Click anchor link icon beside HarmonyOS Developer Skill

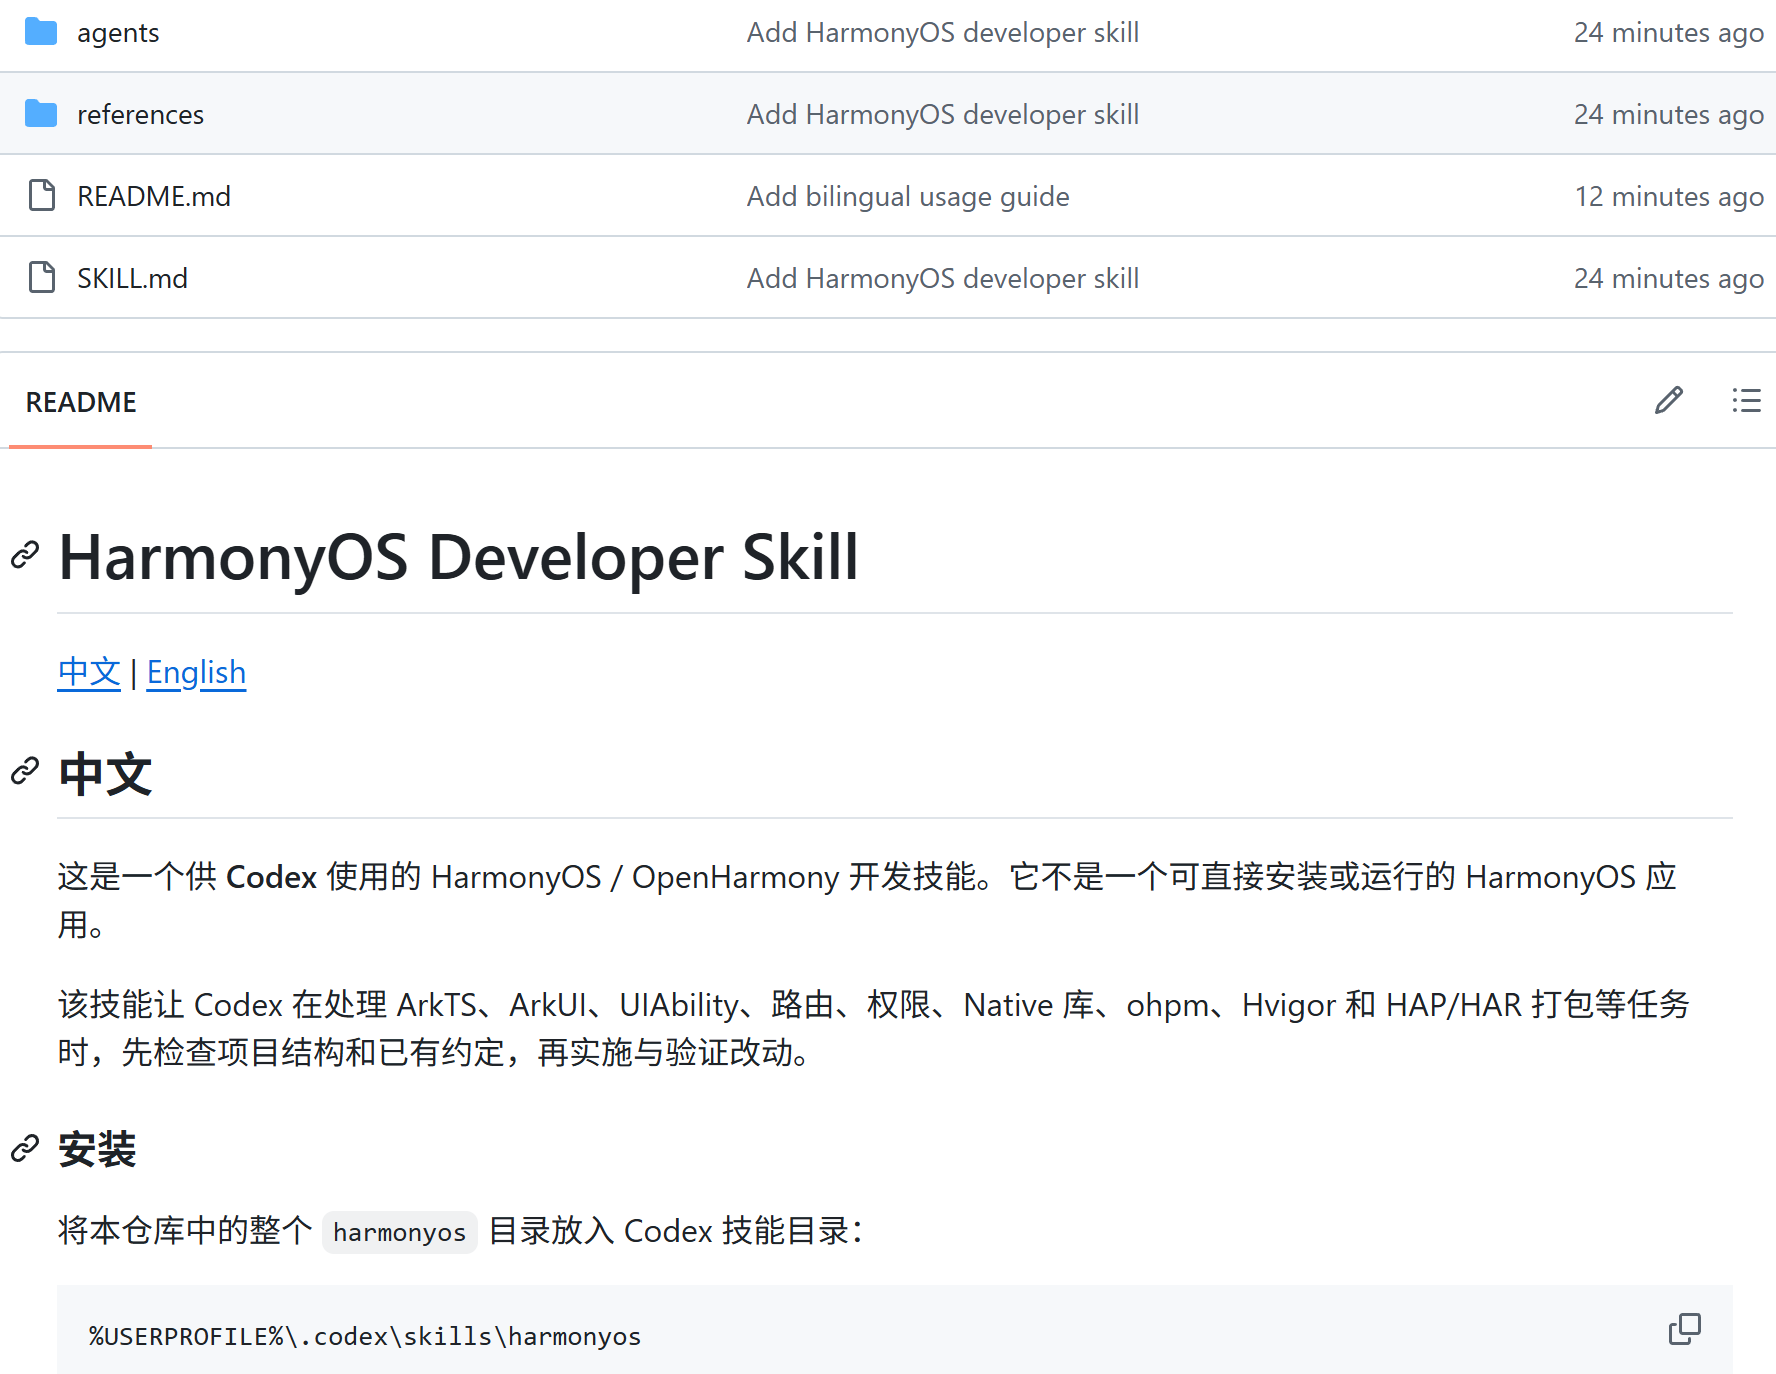point(25,555)
